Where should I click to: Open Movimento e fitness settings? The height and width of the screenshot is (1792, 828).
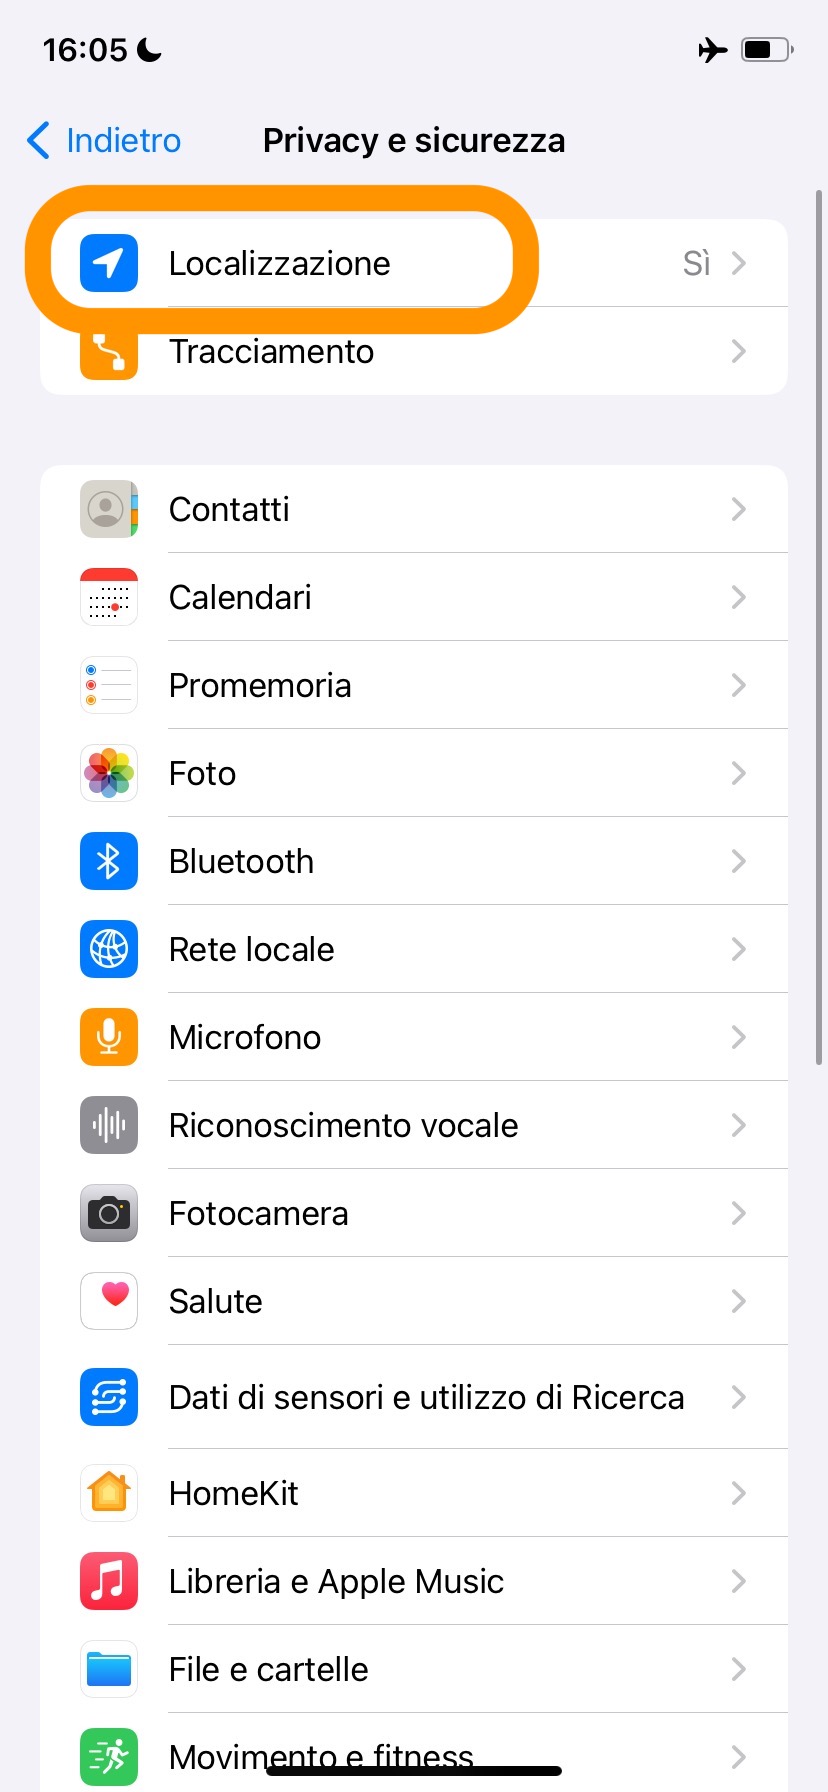[320, 1756]
